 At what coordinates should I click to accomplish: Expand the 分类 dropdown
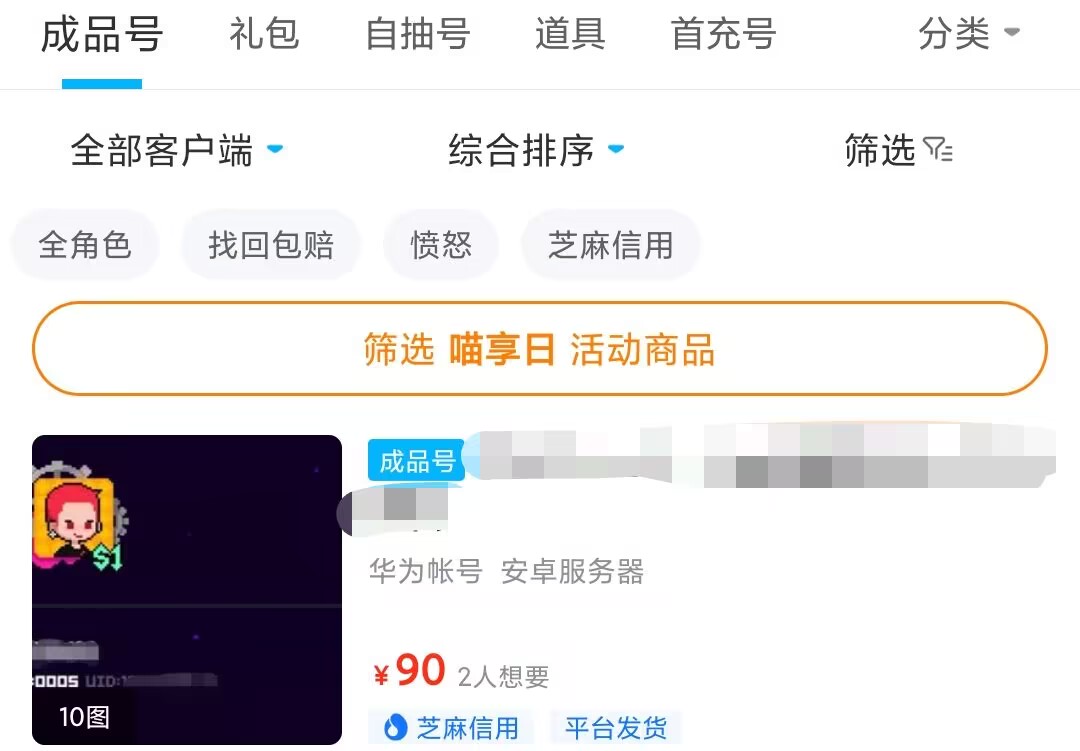coord(968,36)
